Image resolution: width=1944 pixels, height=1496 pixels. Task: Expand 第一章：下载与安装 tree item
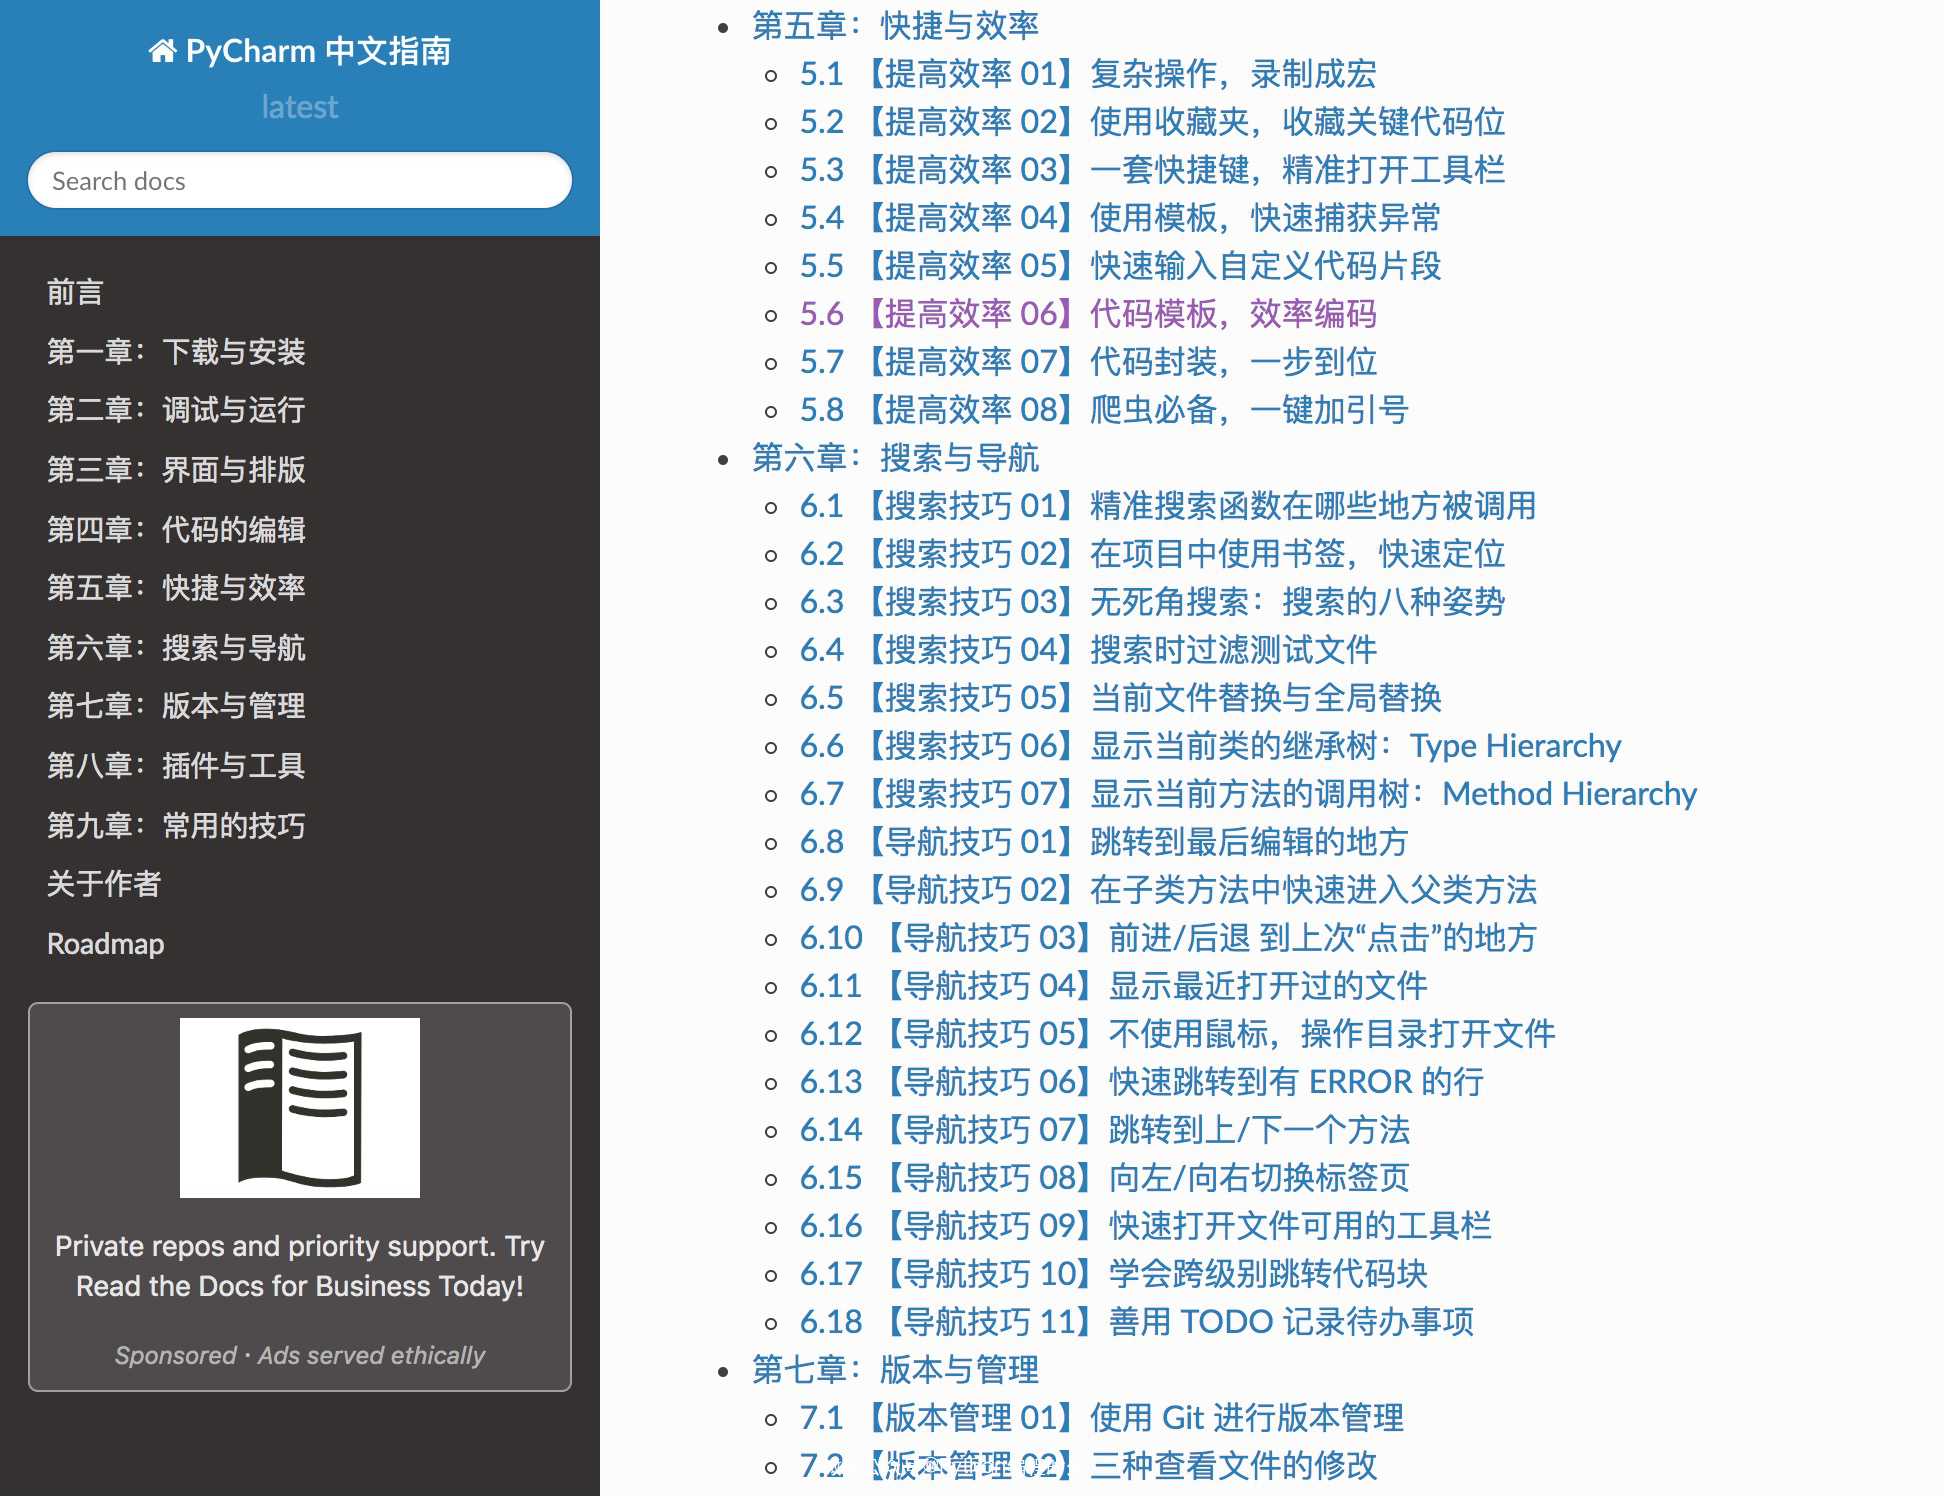(x=173, y=349)
